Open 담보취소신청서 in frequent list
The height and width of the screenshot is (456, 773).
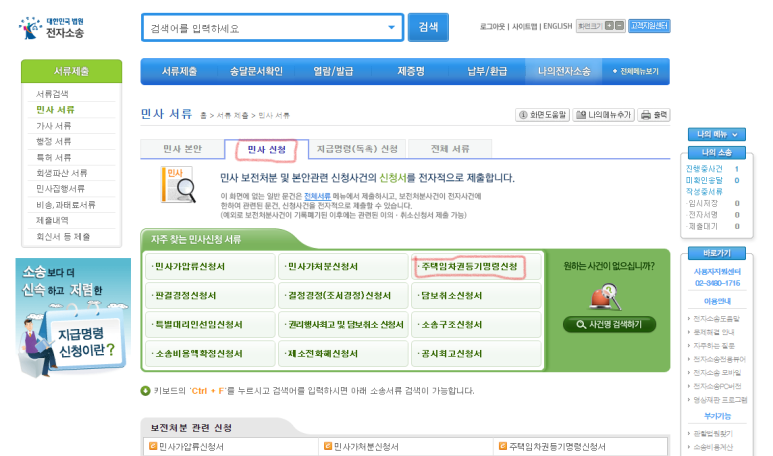click(476, 296)
